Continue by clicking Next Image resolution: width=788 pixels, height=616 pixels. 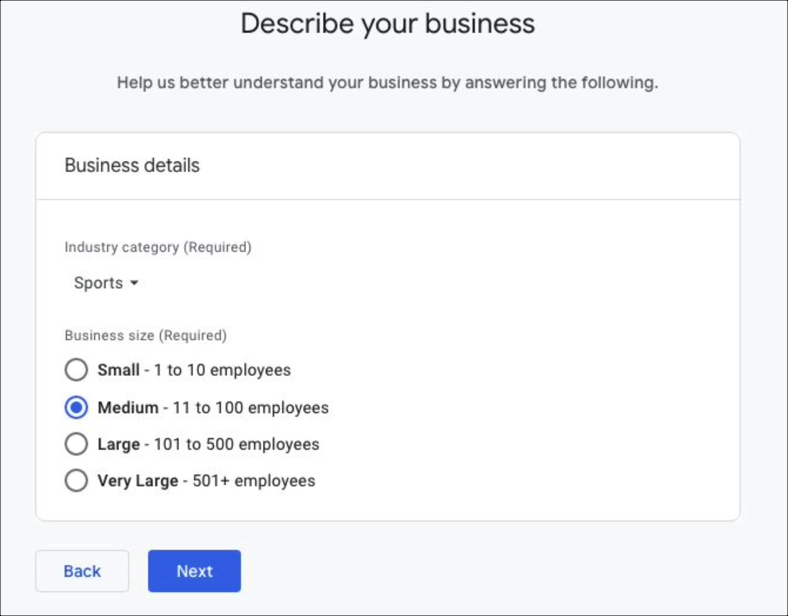pos(194,571)
